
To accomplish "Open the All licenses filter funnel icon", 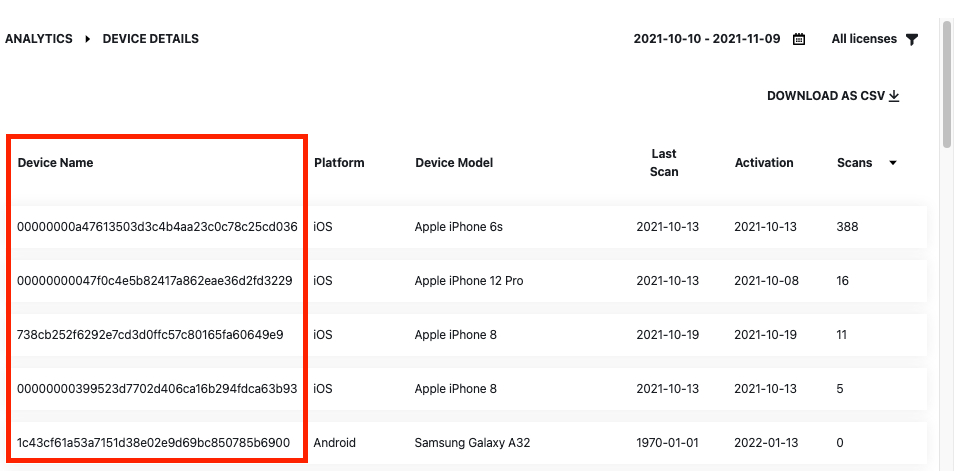I will tap(912, 39).
